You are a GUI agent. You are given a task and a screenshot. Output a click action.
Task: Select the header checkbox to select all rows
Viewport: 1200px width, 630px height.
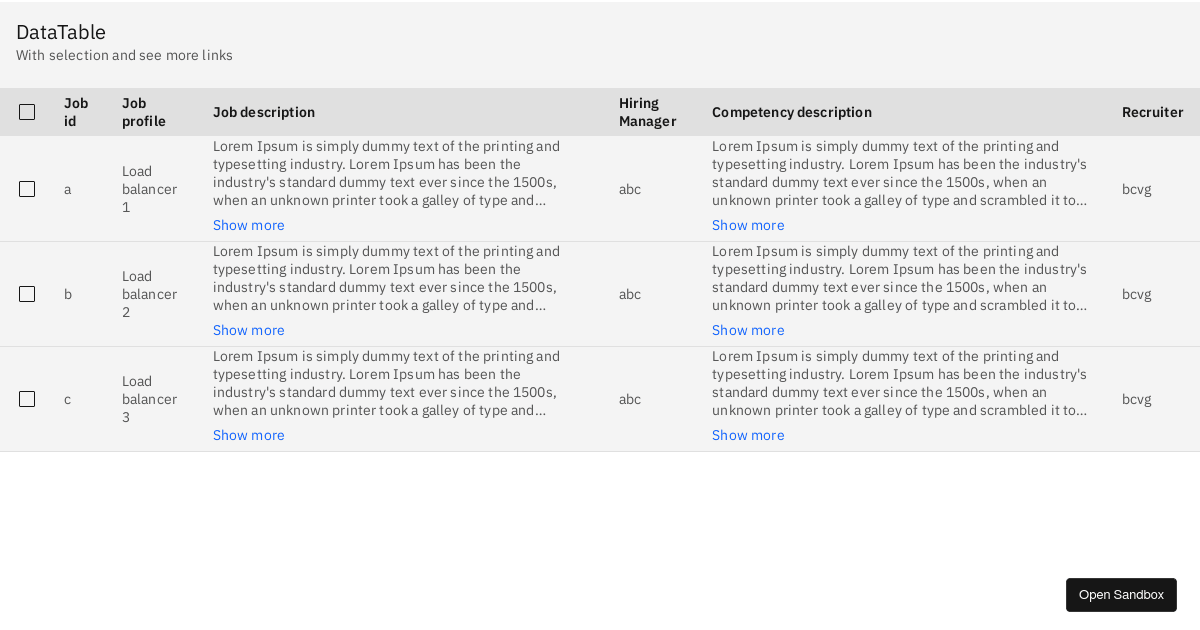click(27, 112)
